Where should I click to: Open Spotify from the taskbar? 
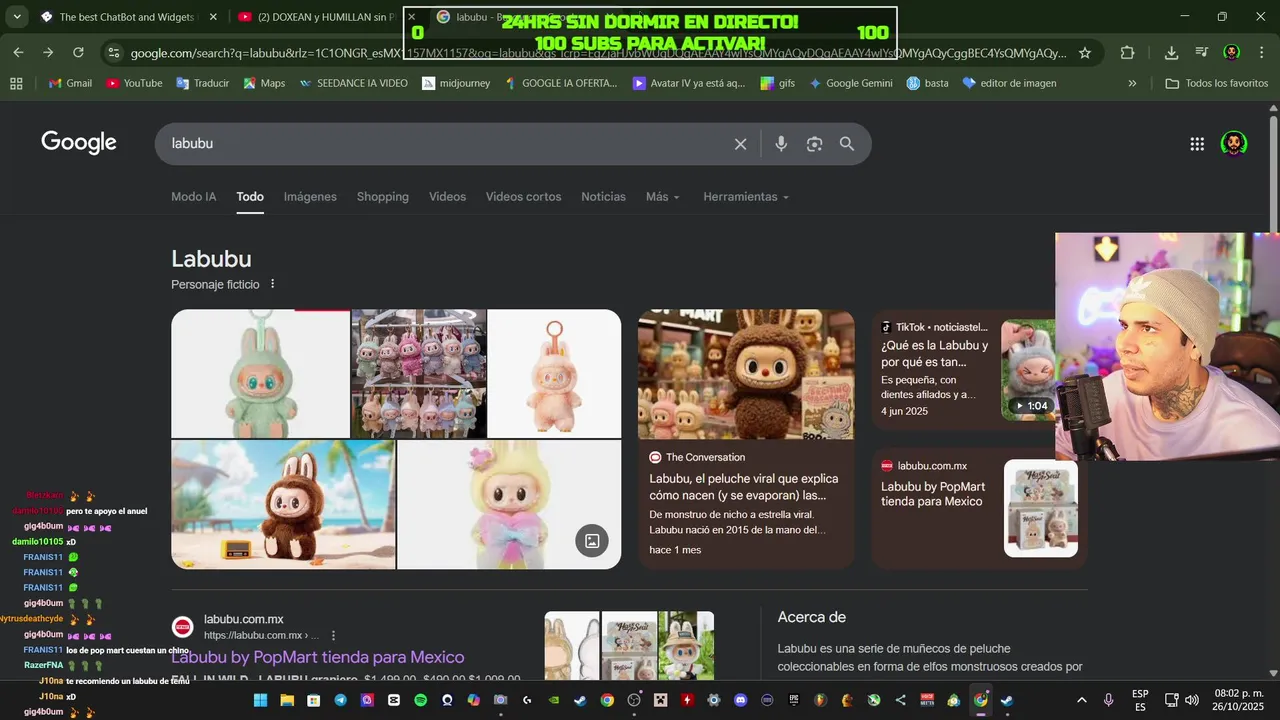[x=420, y=701]
